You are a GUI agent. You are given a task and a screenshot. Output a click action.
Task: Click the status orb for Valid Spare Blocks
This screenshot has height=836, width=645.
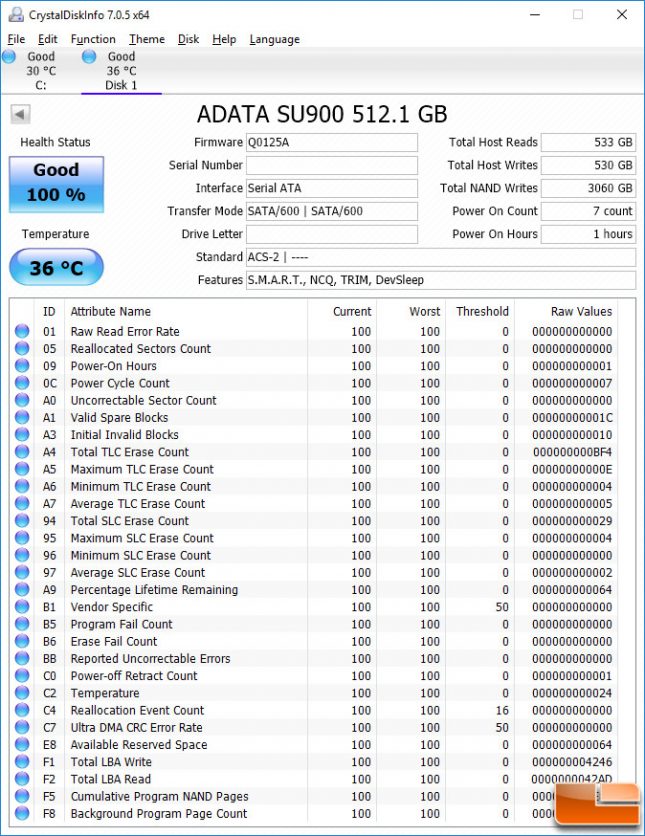[22, 417]
